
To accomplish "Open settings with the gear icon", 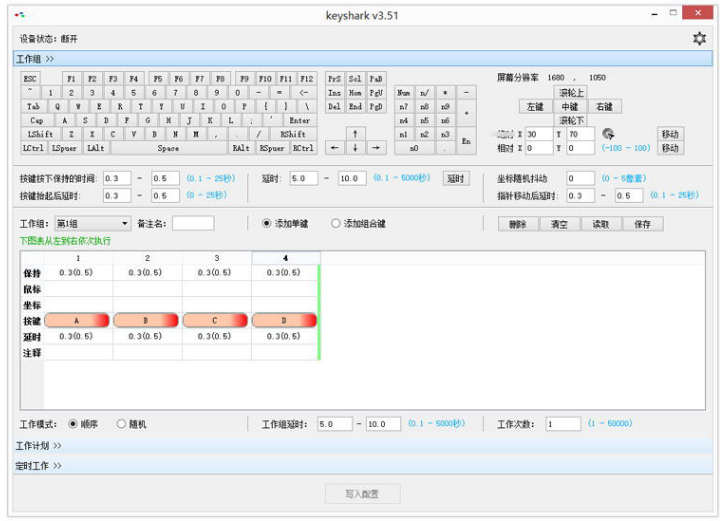I will click(x=699, y=39).
